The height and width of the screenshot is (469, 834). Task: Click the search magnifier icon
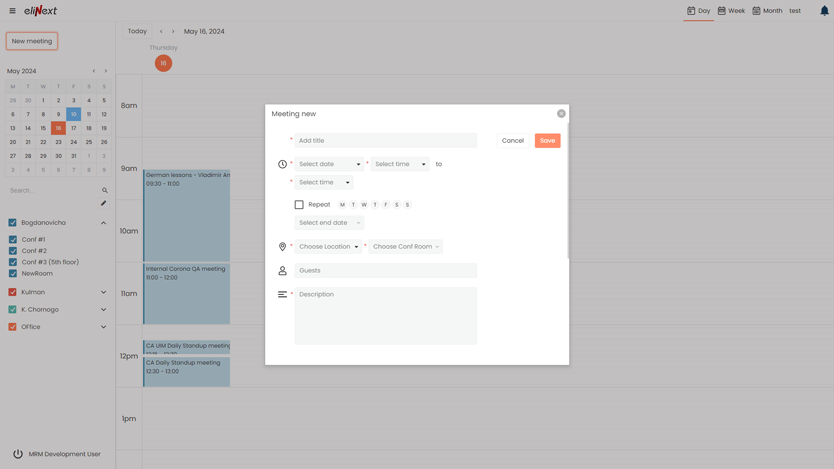[x=104, y=190]
